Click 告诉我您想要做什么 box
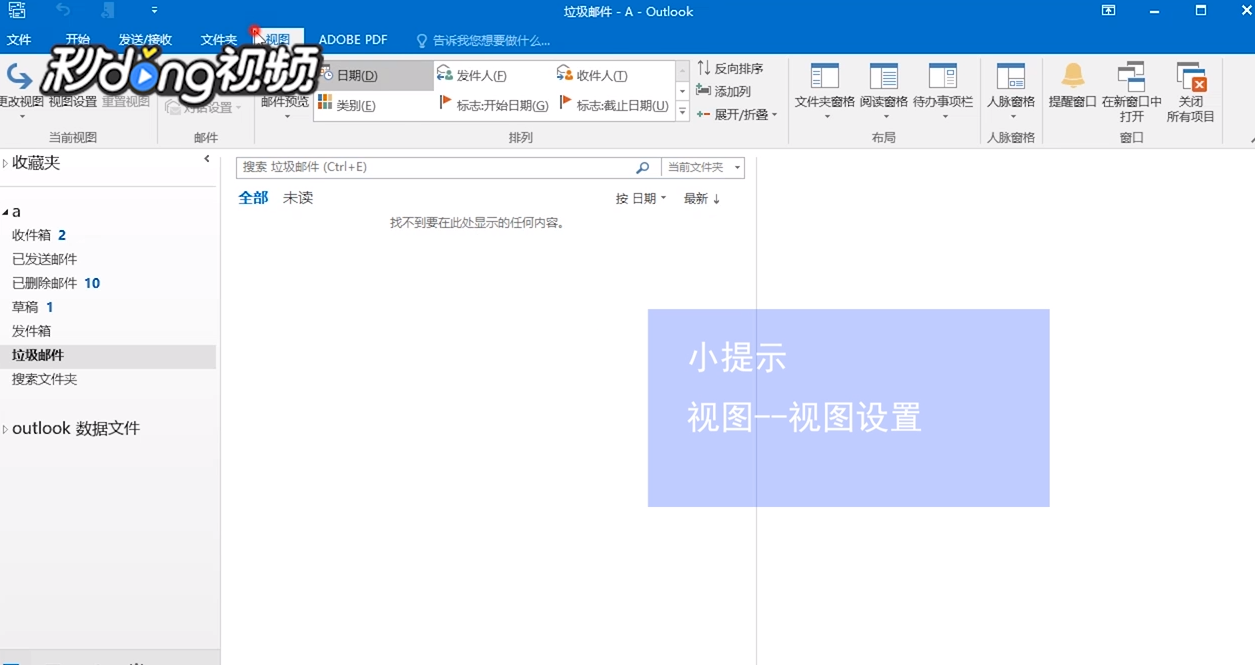The height and width of the screenshot is (665, 1255). (484, 41)
